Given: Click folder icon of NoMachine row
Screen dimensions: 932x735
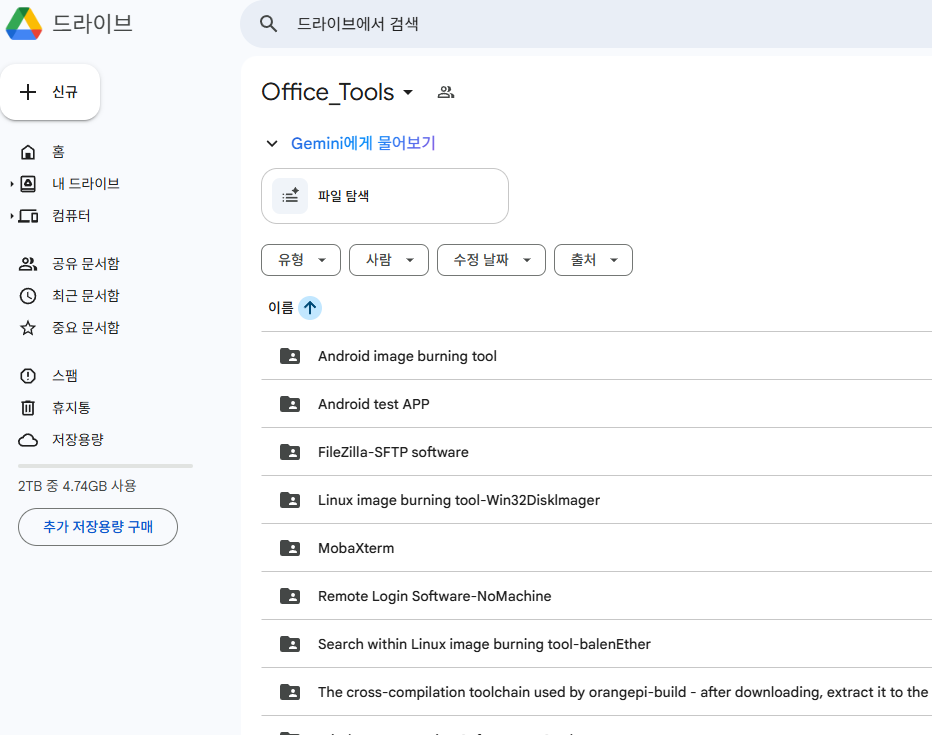Looking at the screenshot, I should click(290, 597).
